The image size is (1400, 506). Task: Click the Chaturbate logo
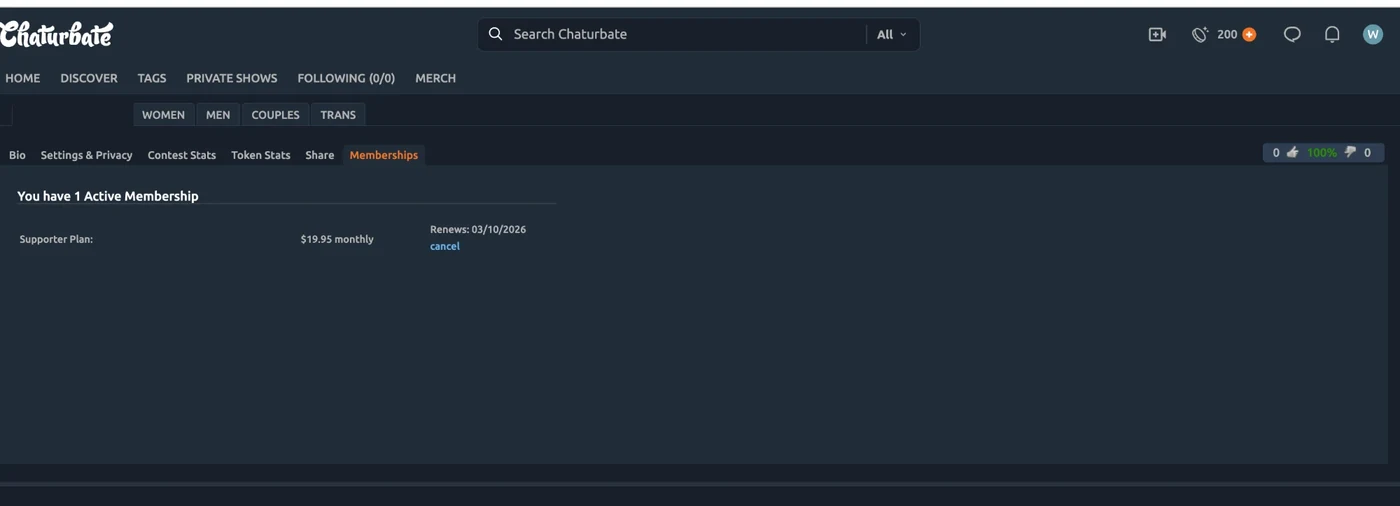[56, 34]
